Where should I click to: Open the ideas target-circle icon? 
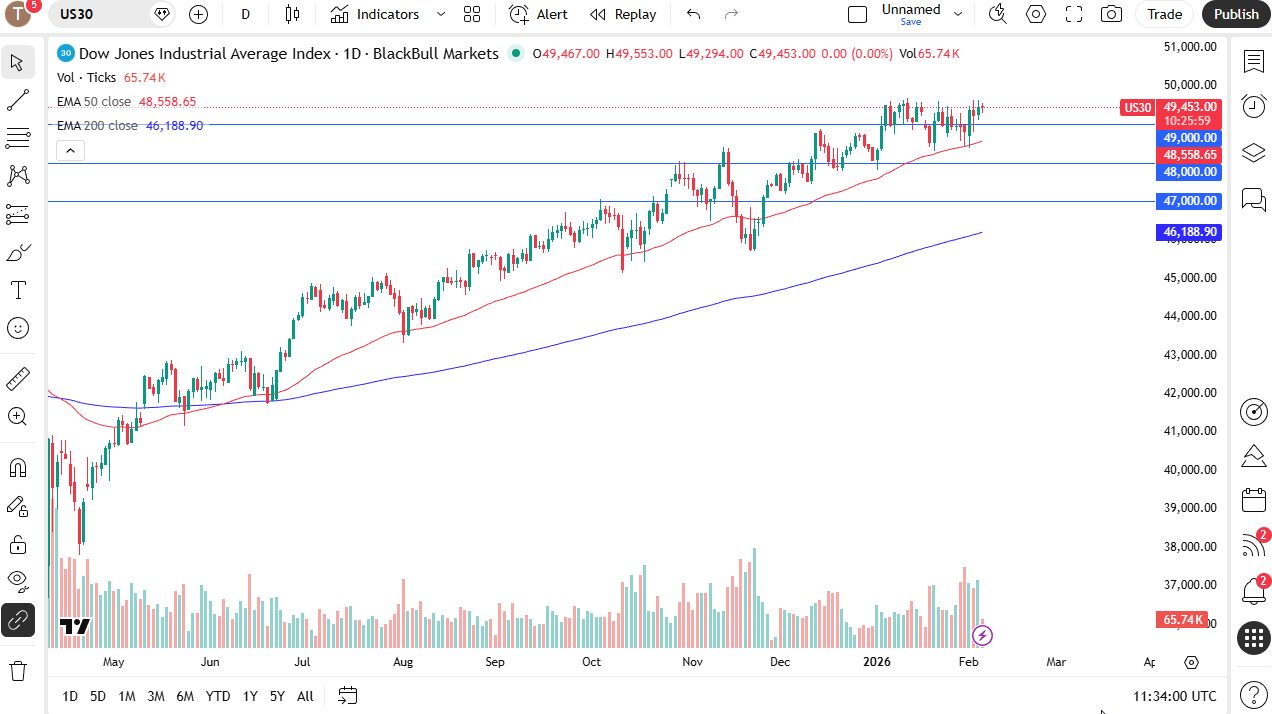(x=1253, y=411)
